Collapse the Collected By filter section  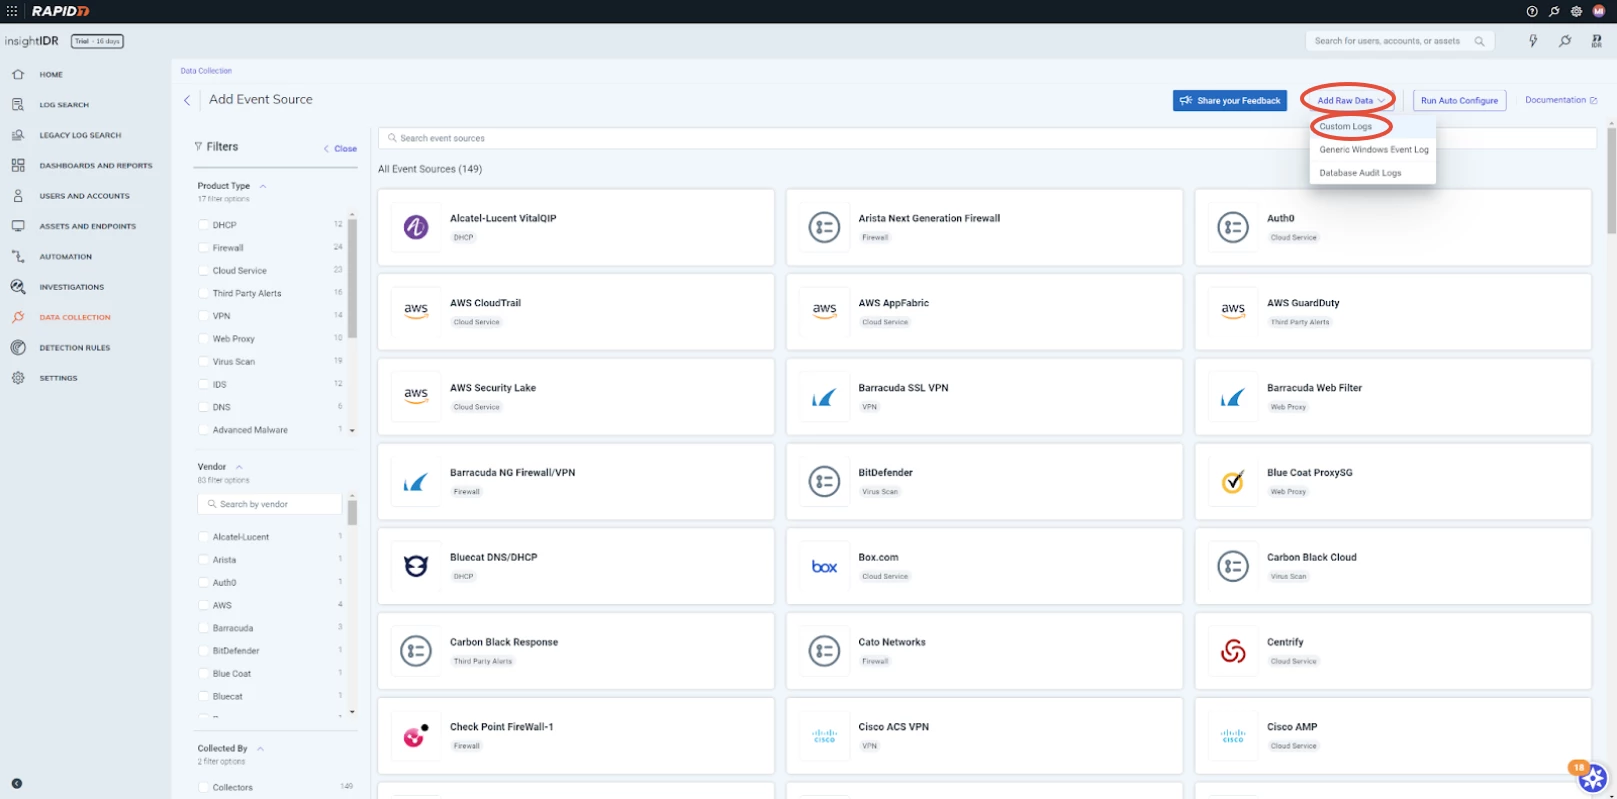pyautogui.click(x=260, y=748)
